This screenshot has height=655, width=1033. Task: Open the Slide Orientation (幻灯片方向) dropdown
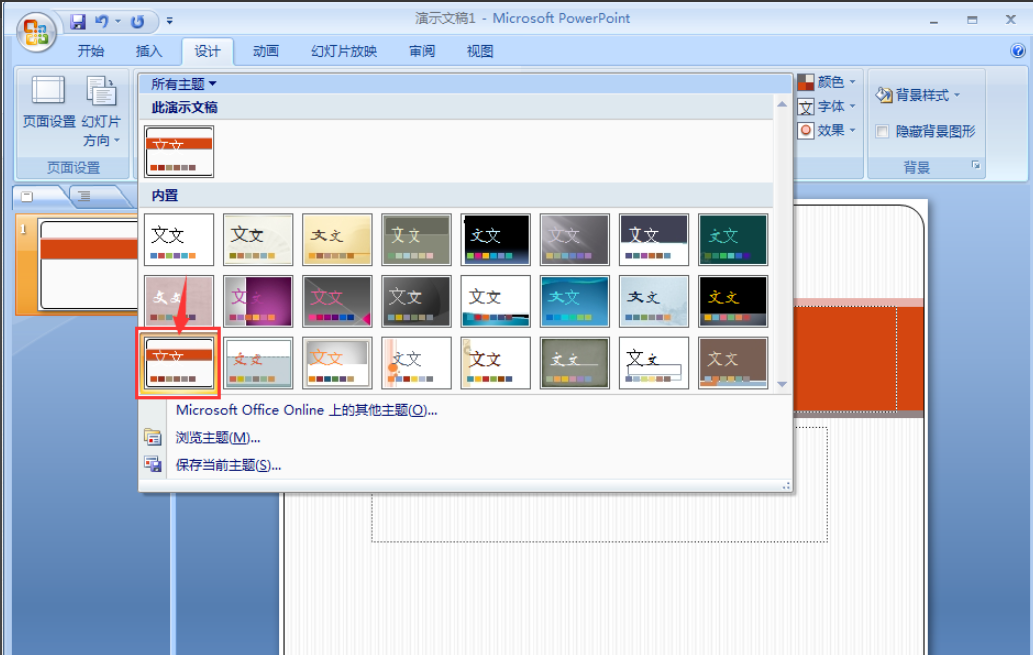tap(101, 111)
